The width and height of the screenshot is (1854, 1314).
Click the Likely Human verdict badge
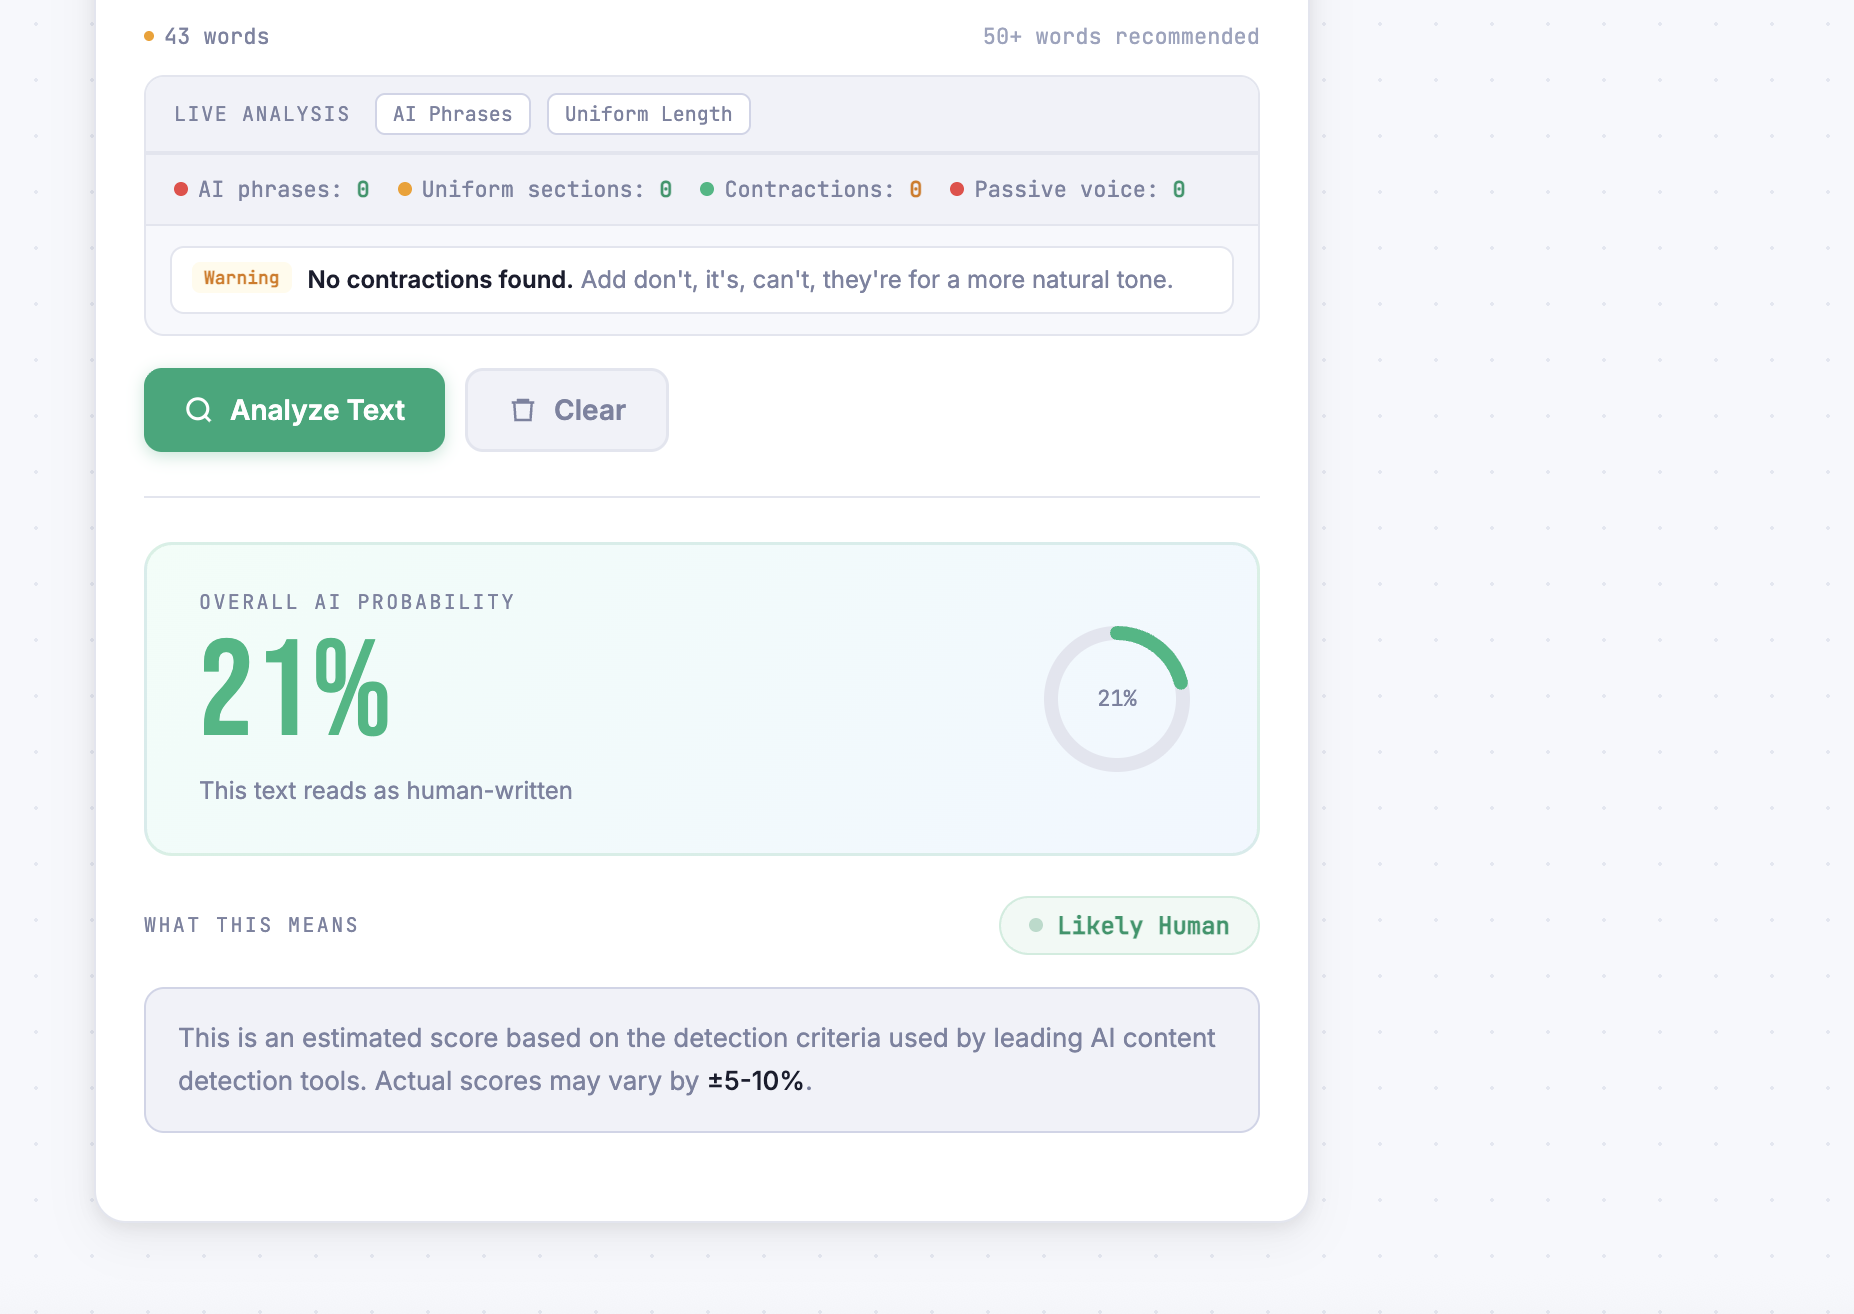pos(1129,926)
